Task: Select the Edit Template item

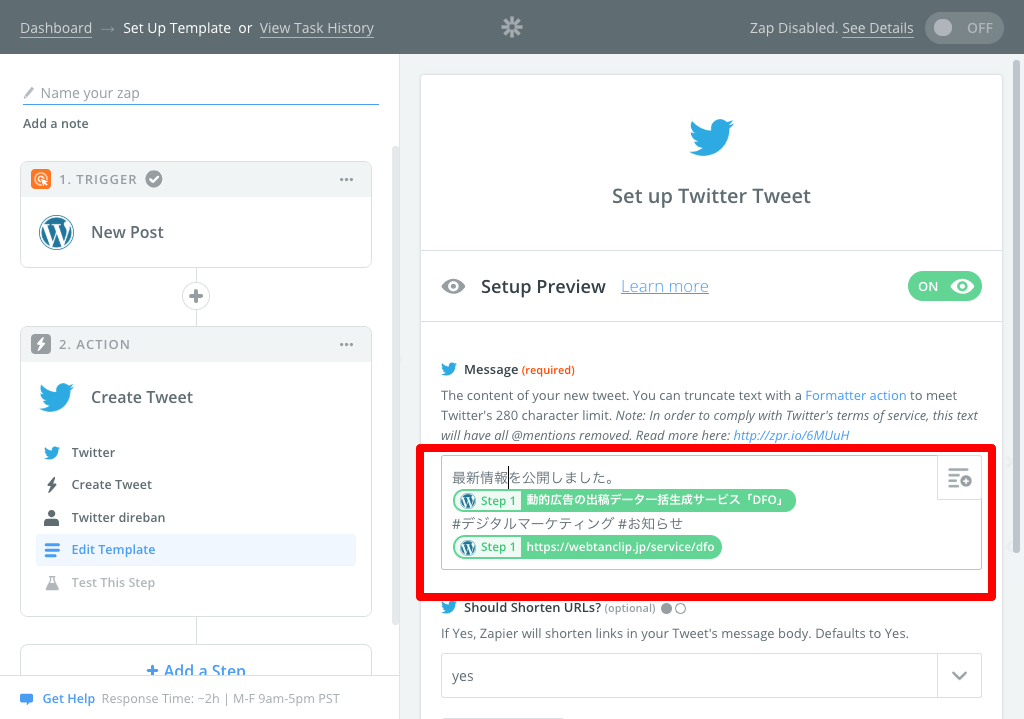Action: pos(196,550)
